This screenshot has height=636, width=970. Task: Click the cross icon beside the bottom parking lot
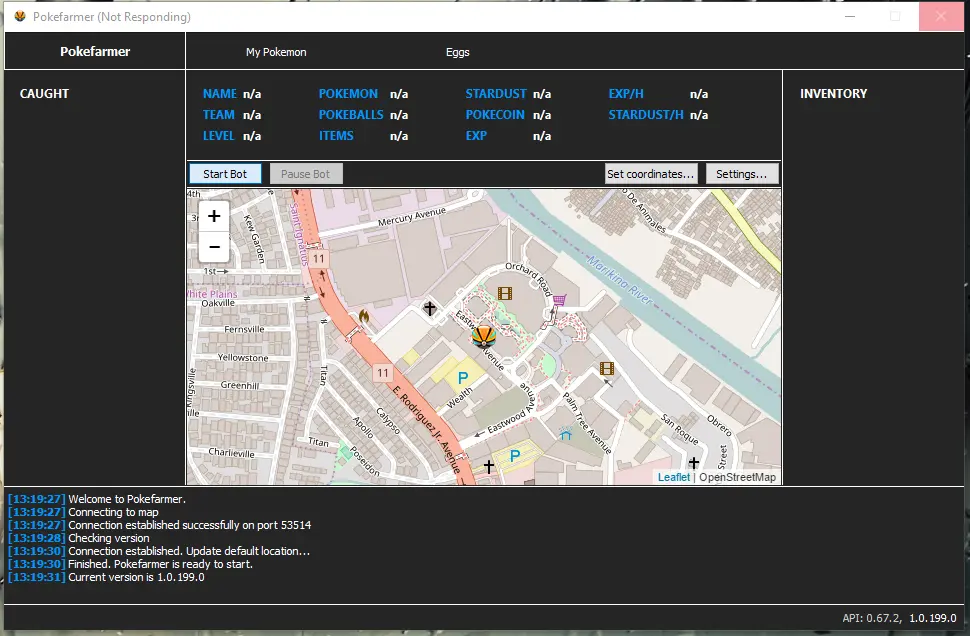[x=489, y=466]
